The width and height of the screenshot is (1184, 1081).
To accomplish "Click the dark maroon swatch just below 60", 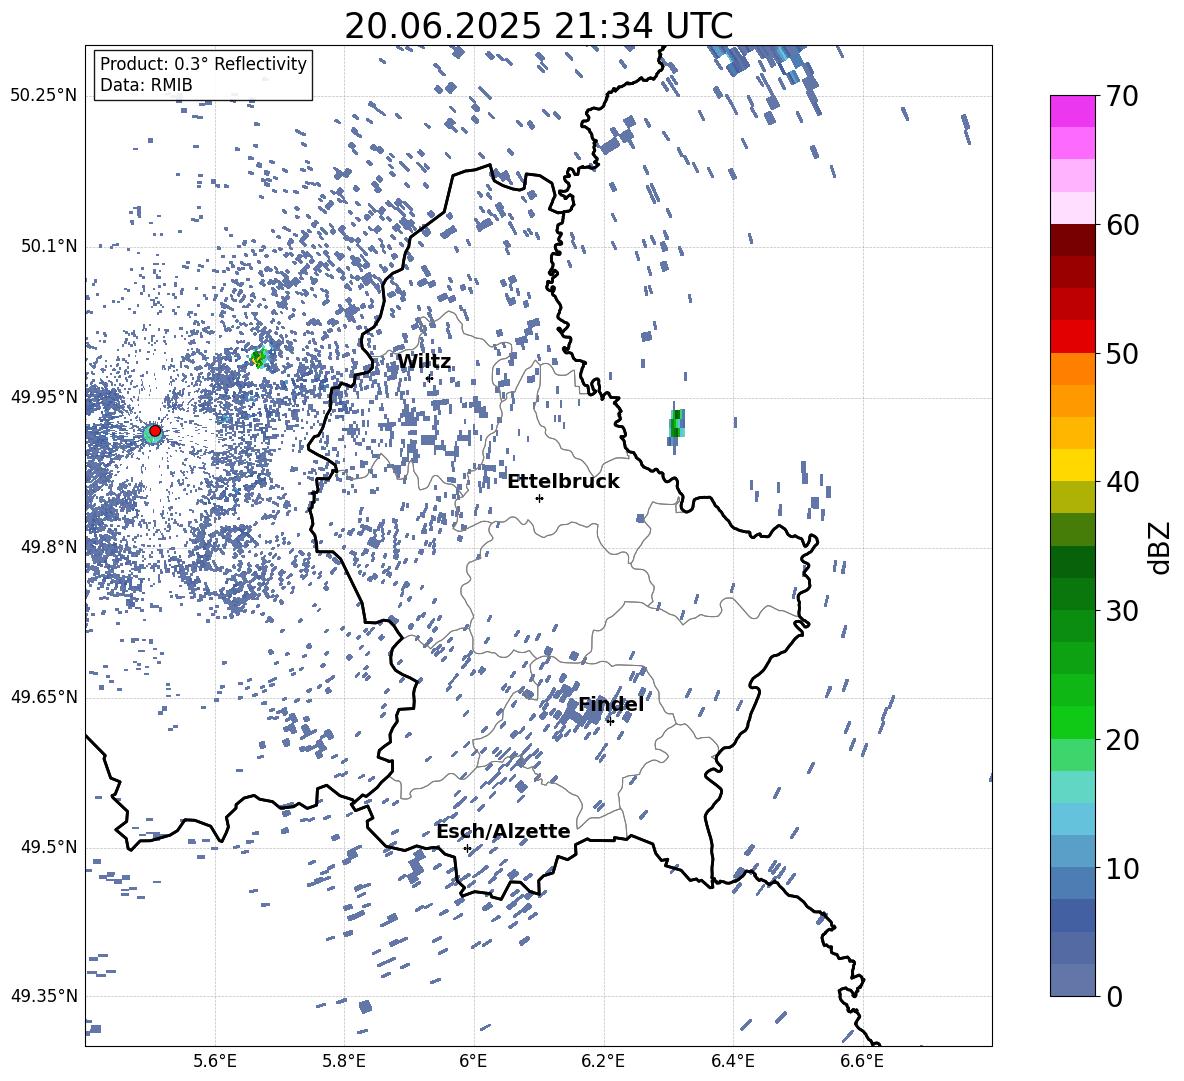I will coord(1072,239).
